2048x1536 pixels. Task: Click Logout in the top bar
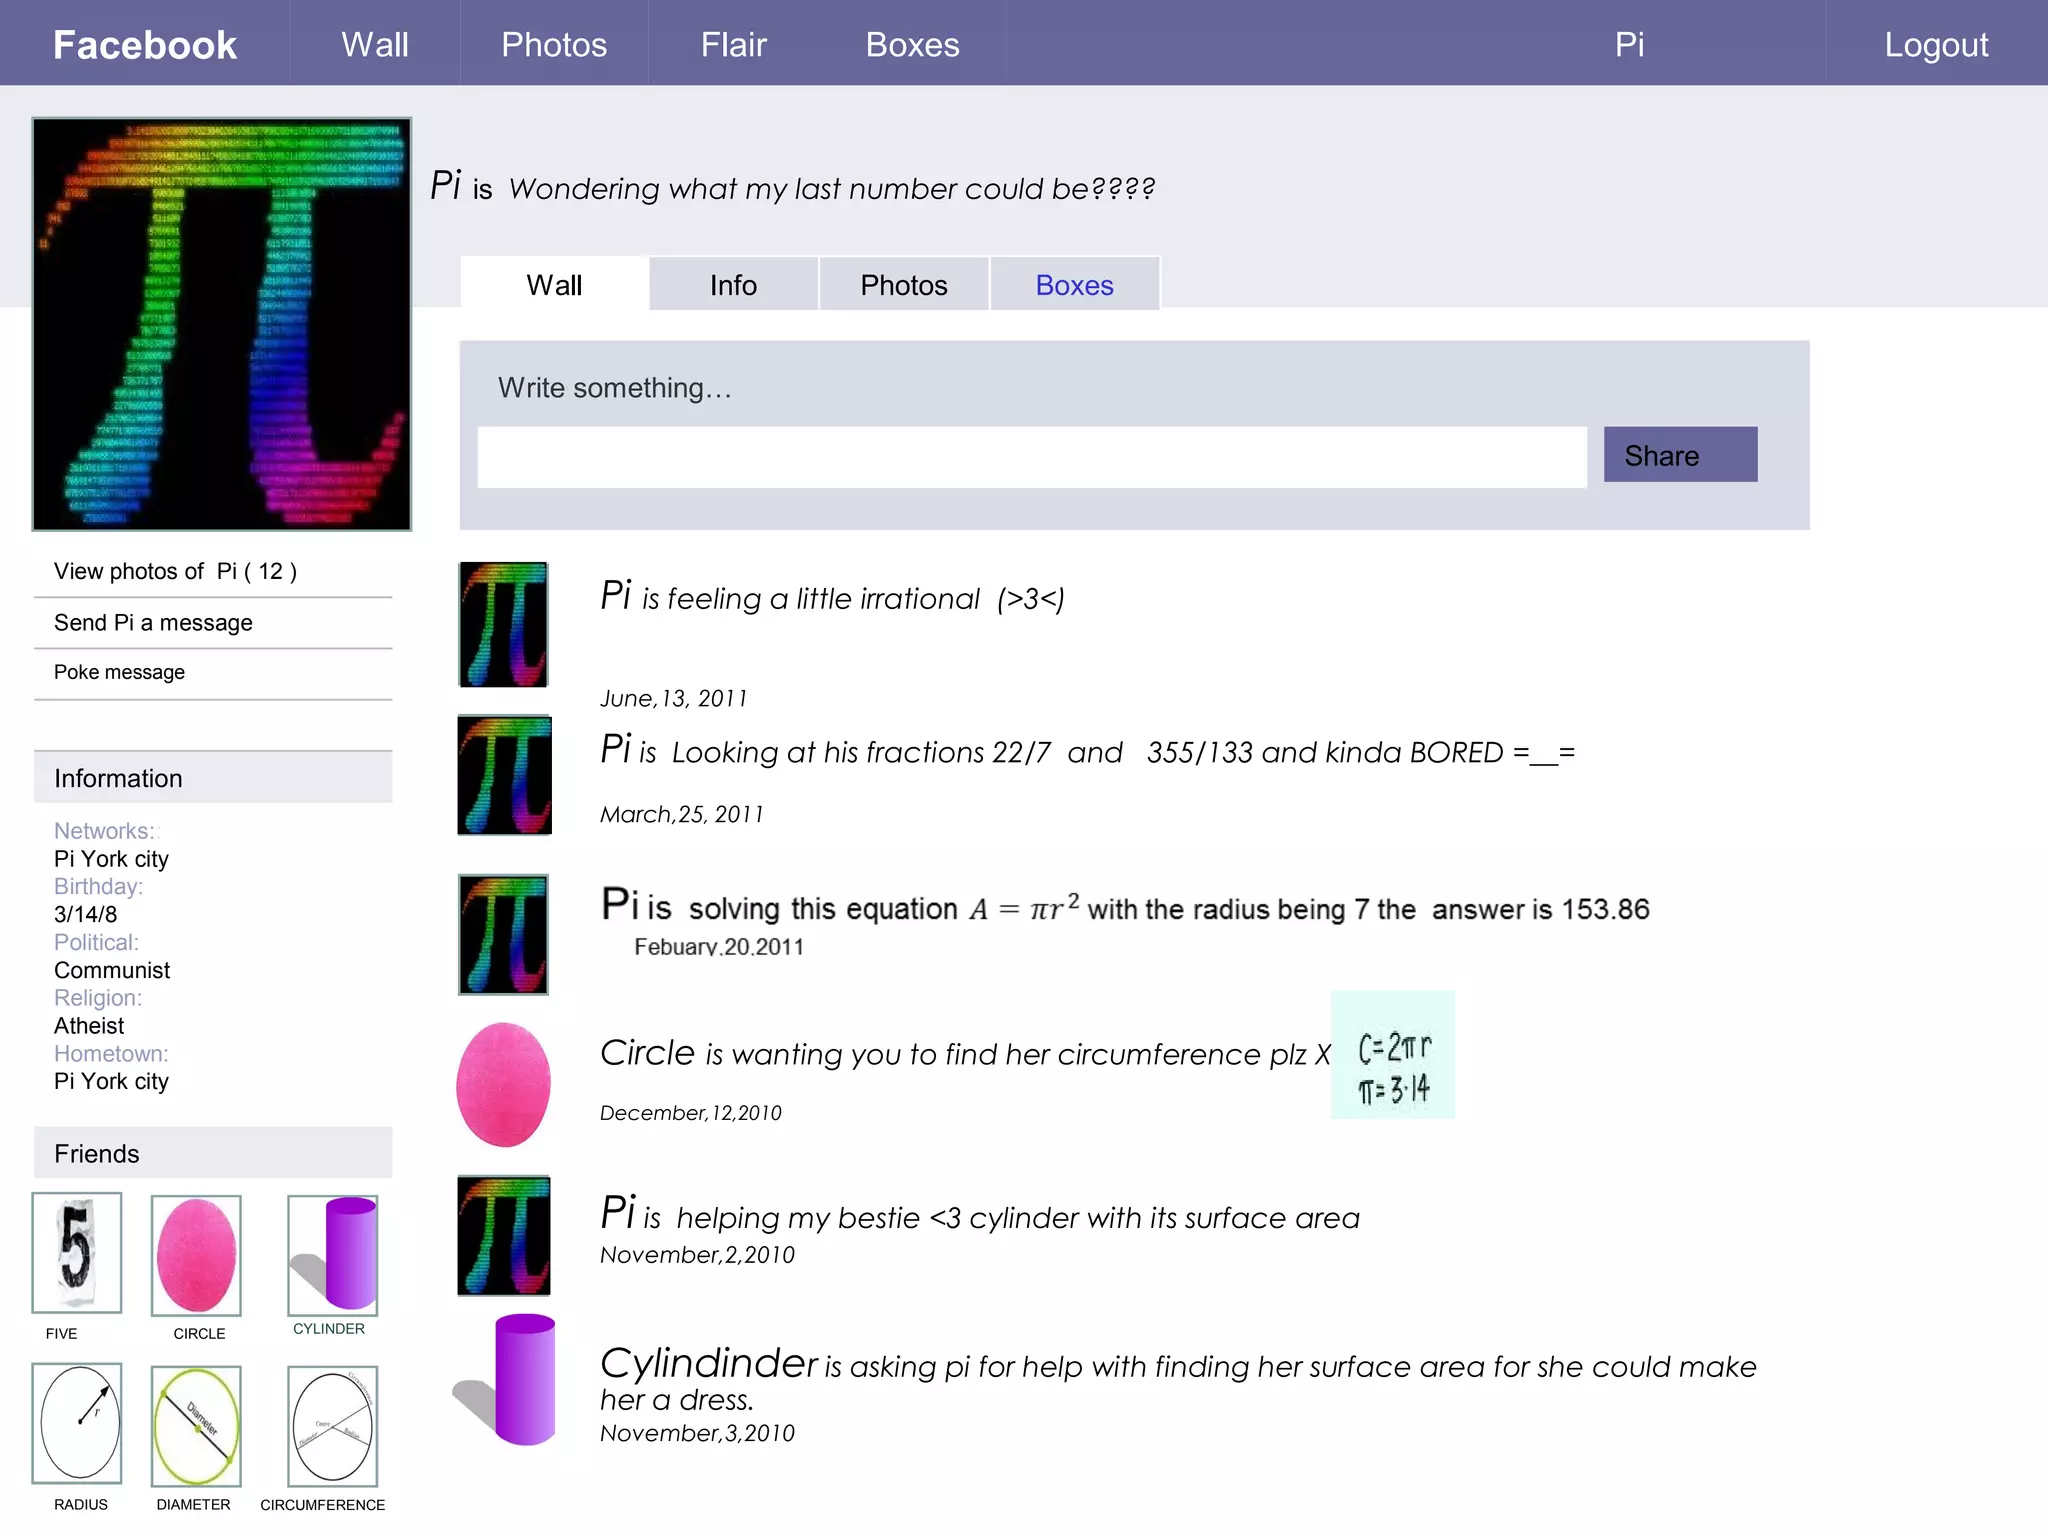[1936, 44]
